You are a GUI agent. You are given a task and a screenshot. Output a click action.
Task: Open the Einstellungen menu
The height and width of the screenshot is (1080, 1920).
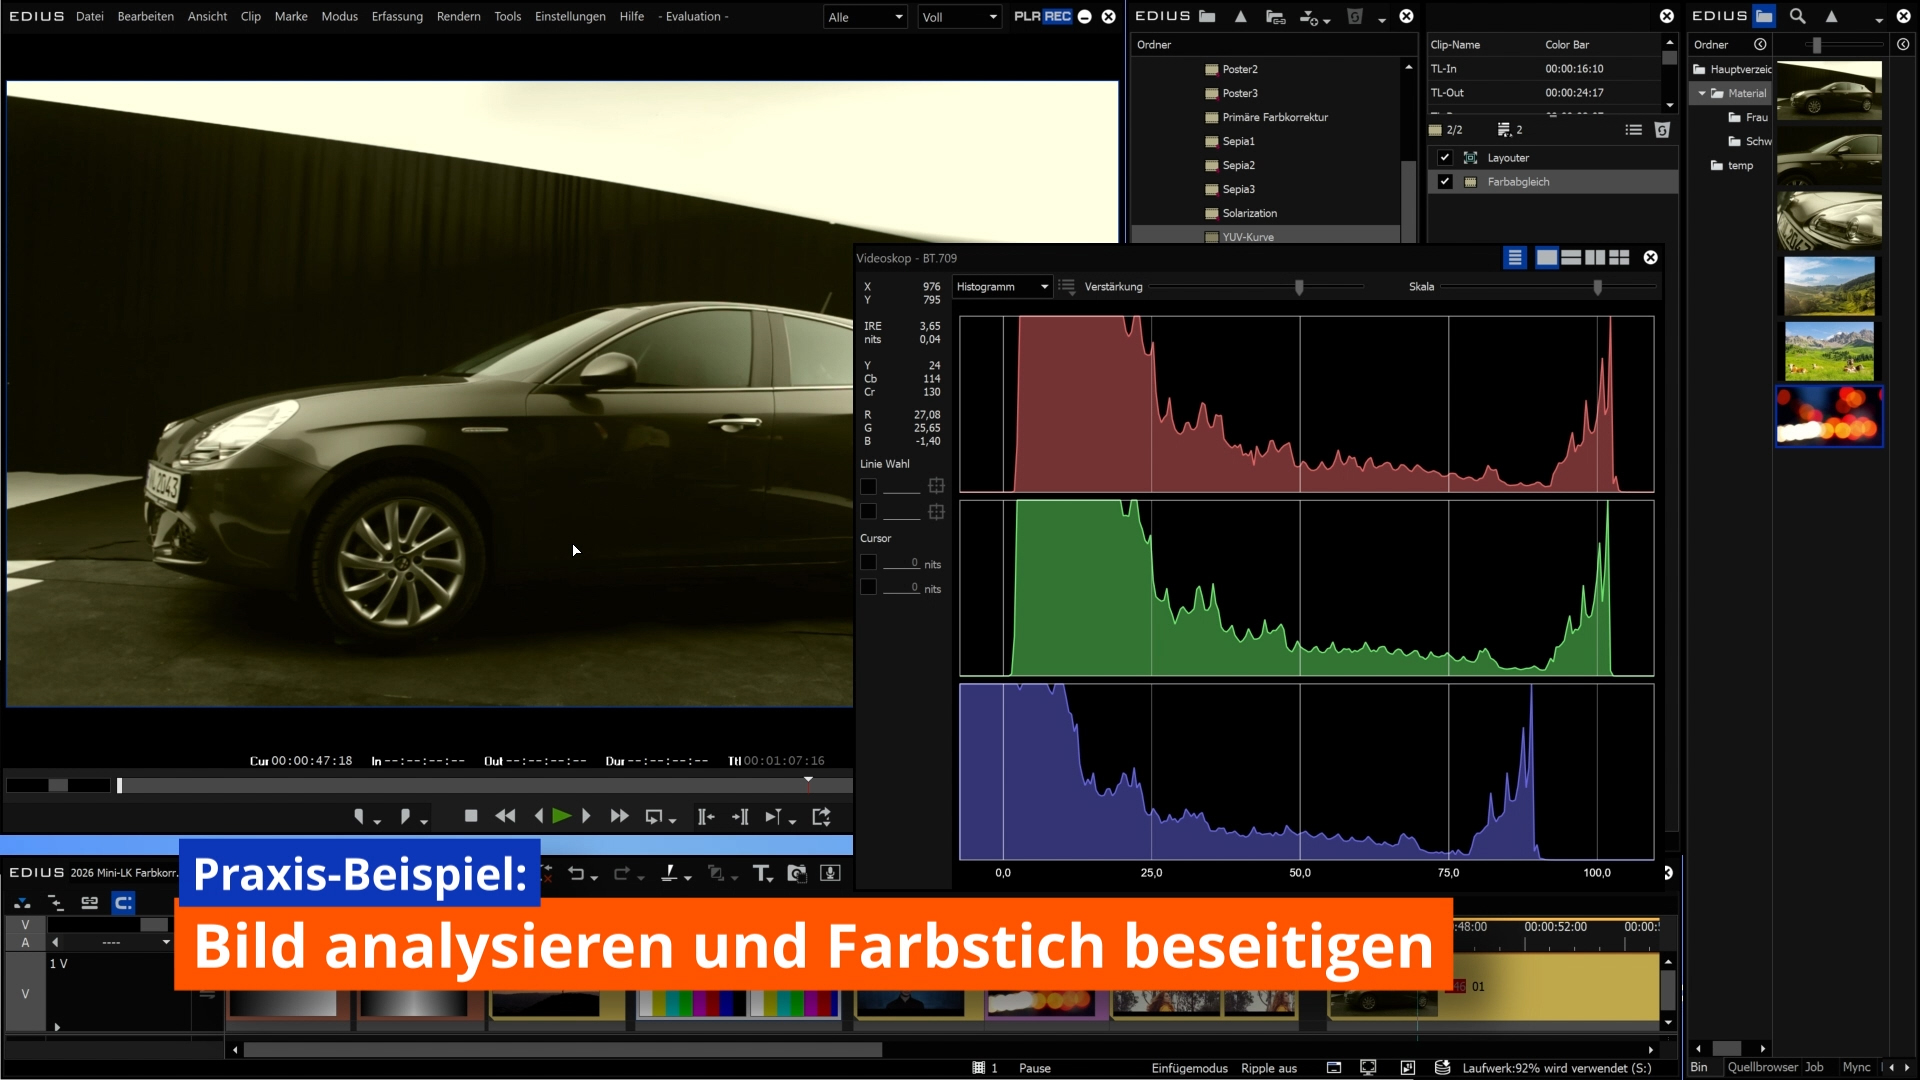(569, 16)
